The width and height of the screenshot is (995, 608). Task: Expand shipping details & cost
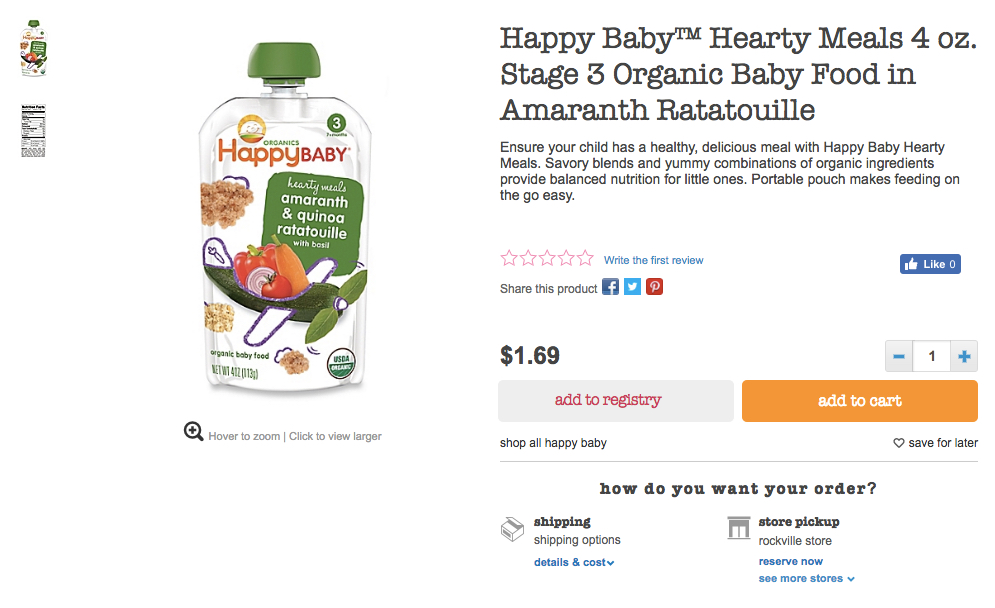(x=574, y=562)
